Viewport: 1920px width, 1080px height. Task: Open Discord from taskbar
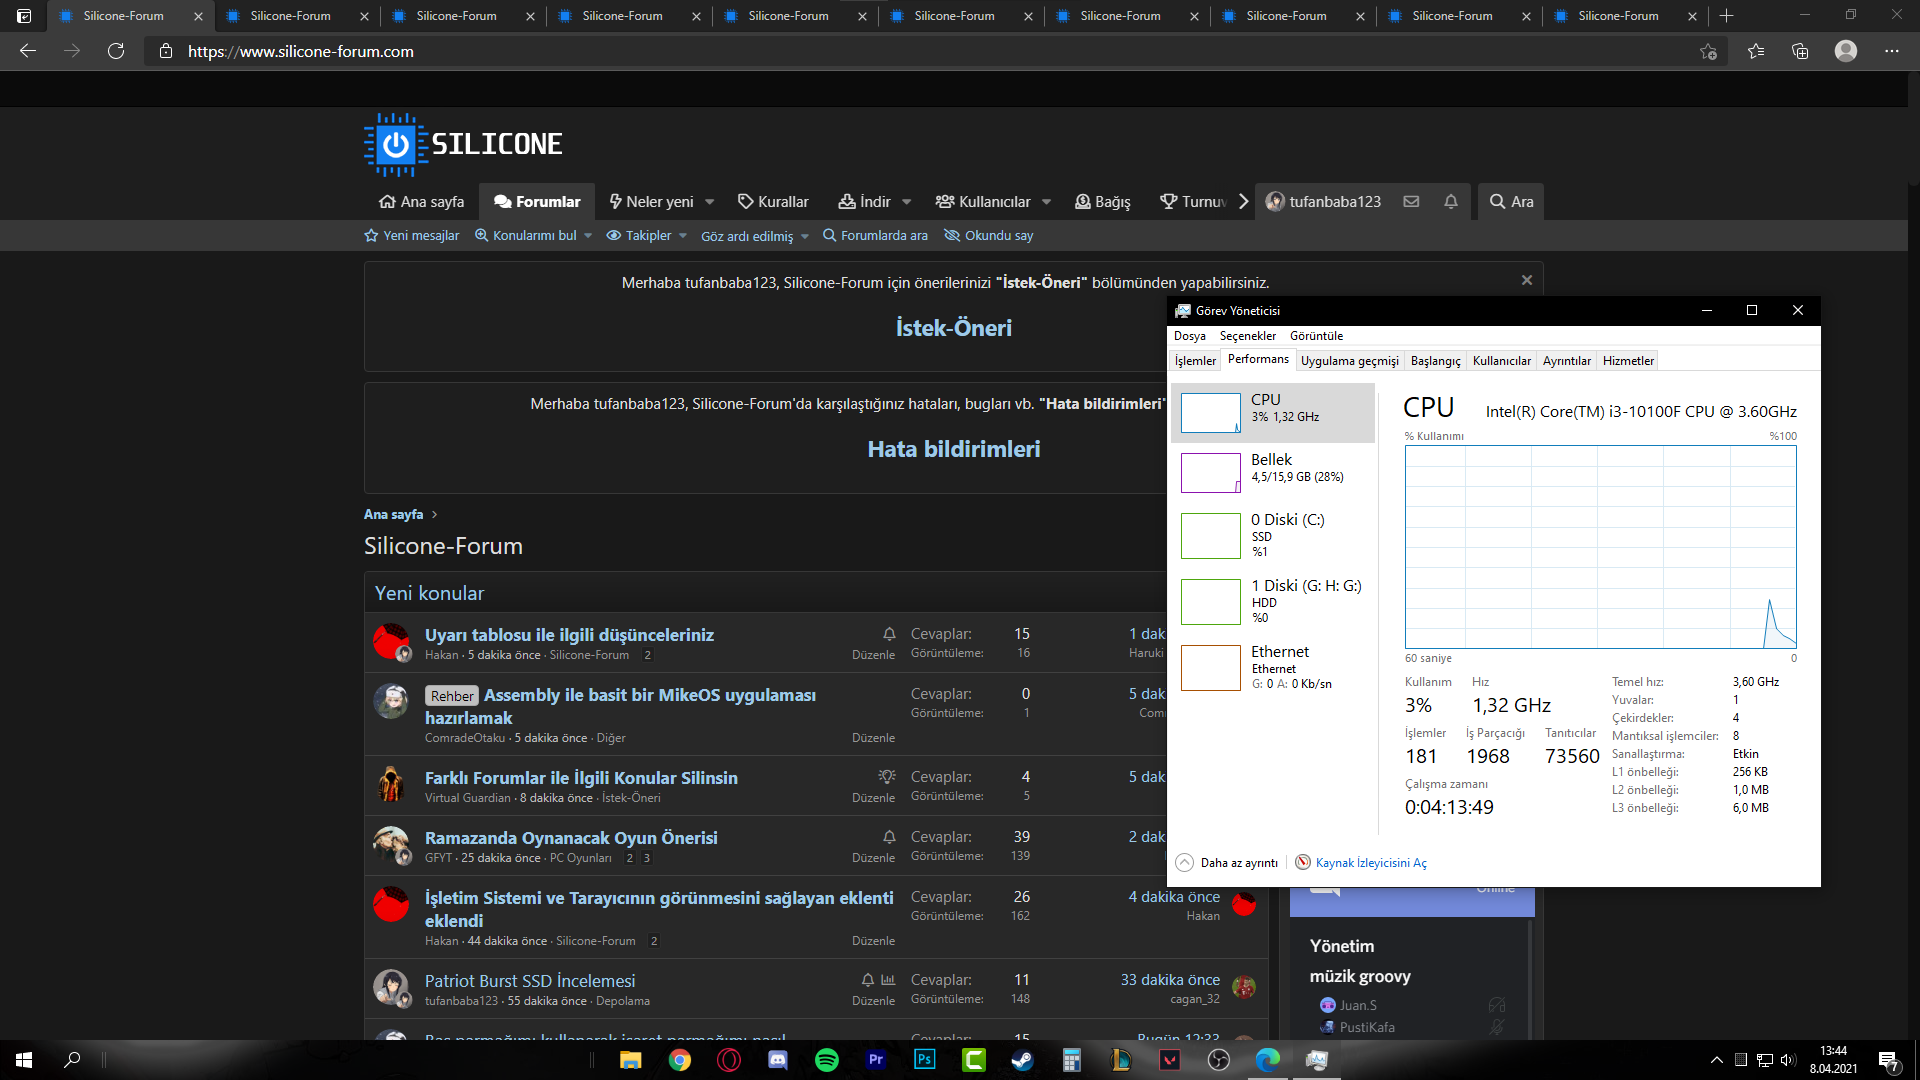pos(778,1060)
